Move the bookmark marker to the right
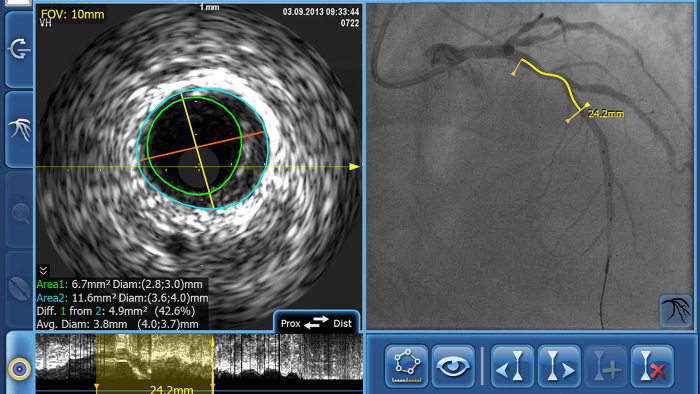This screenshot has width=700, height=394. (x=559, y=366)
